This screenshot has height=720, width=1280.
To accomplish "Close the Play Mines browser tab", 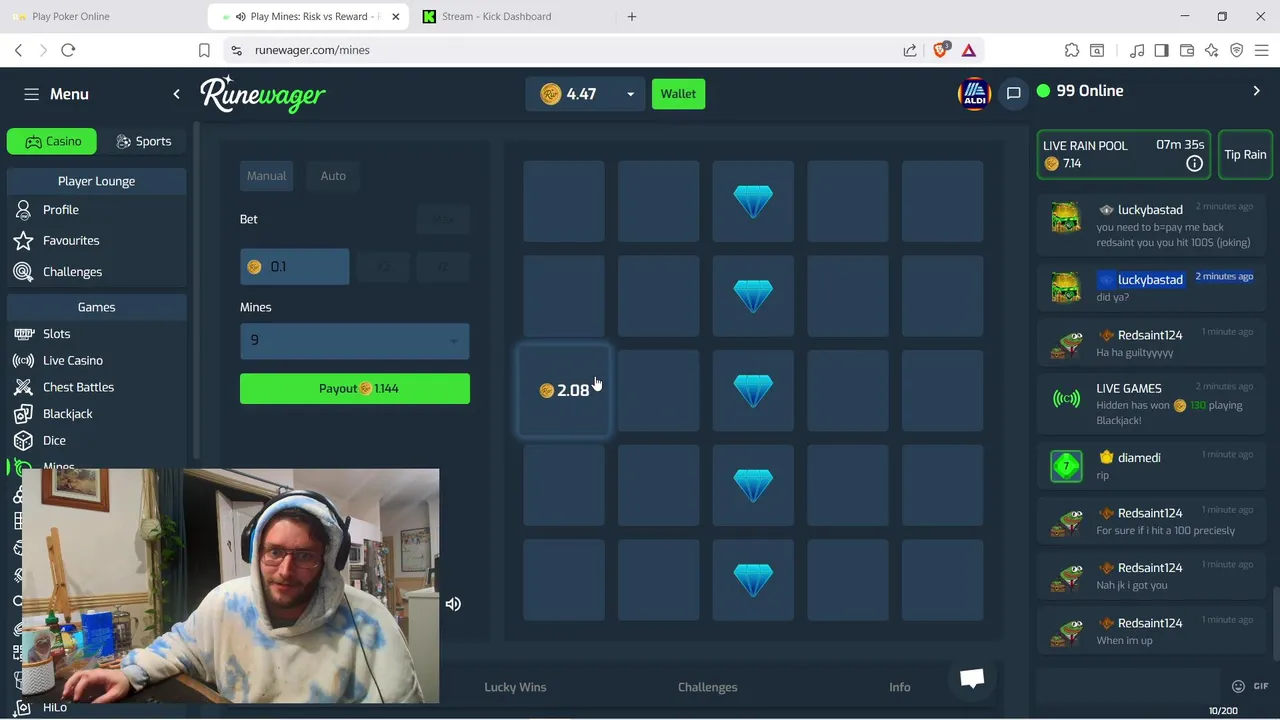I will pos(396,17).
